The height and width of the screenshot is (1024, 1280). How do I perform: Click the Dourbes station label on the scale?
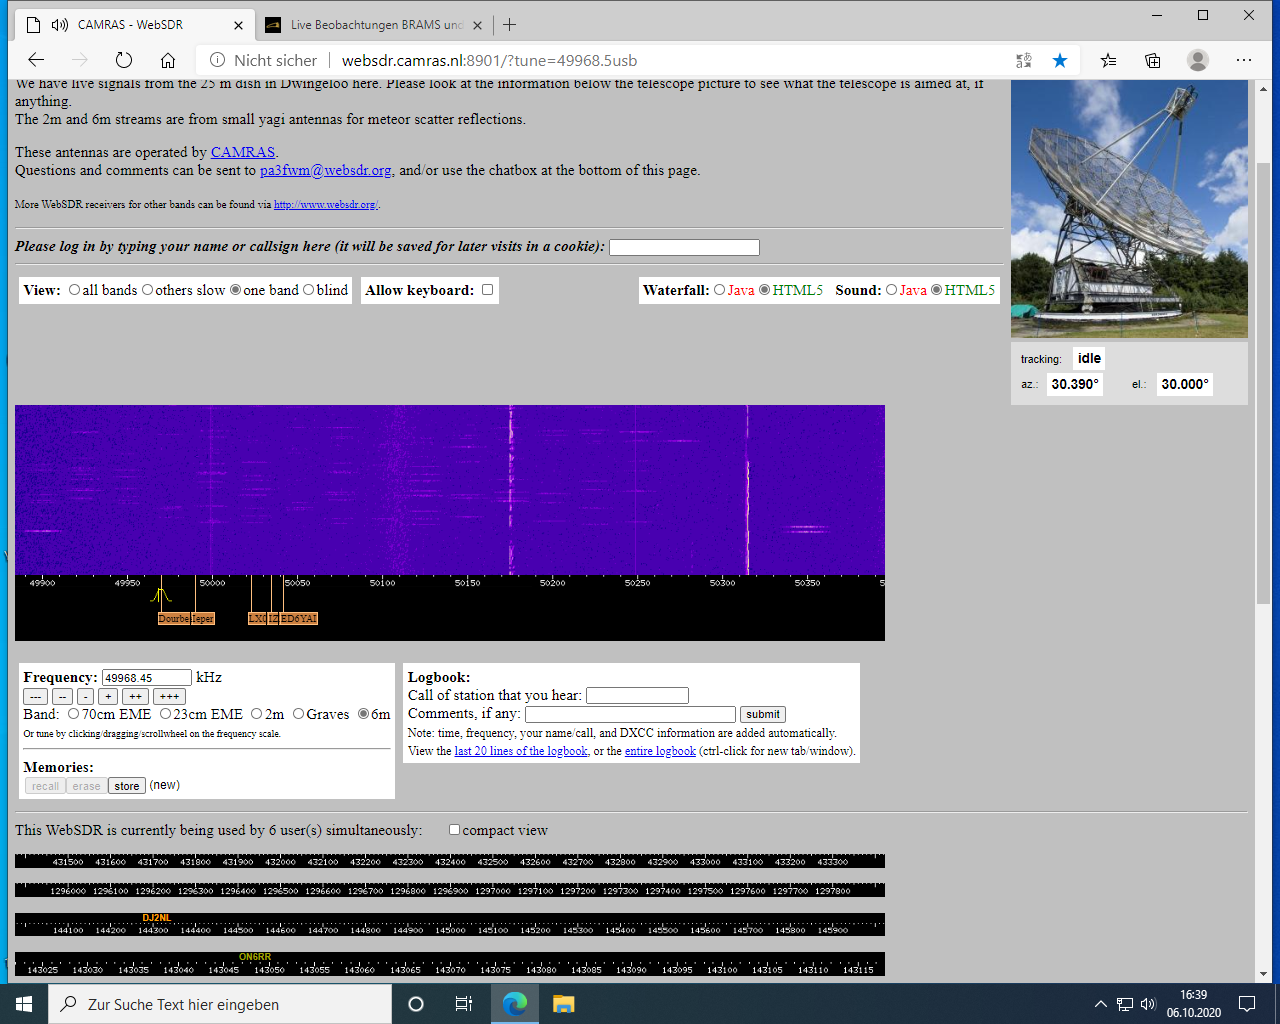(x=174, y=619)
